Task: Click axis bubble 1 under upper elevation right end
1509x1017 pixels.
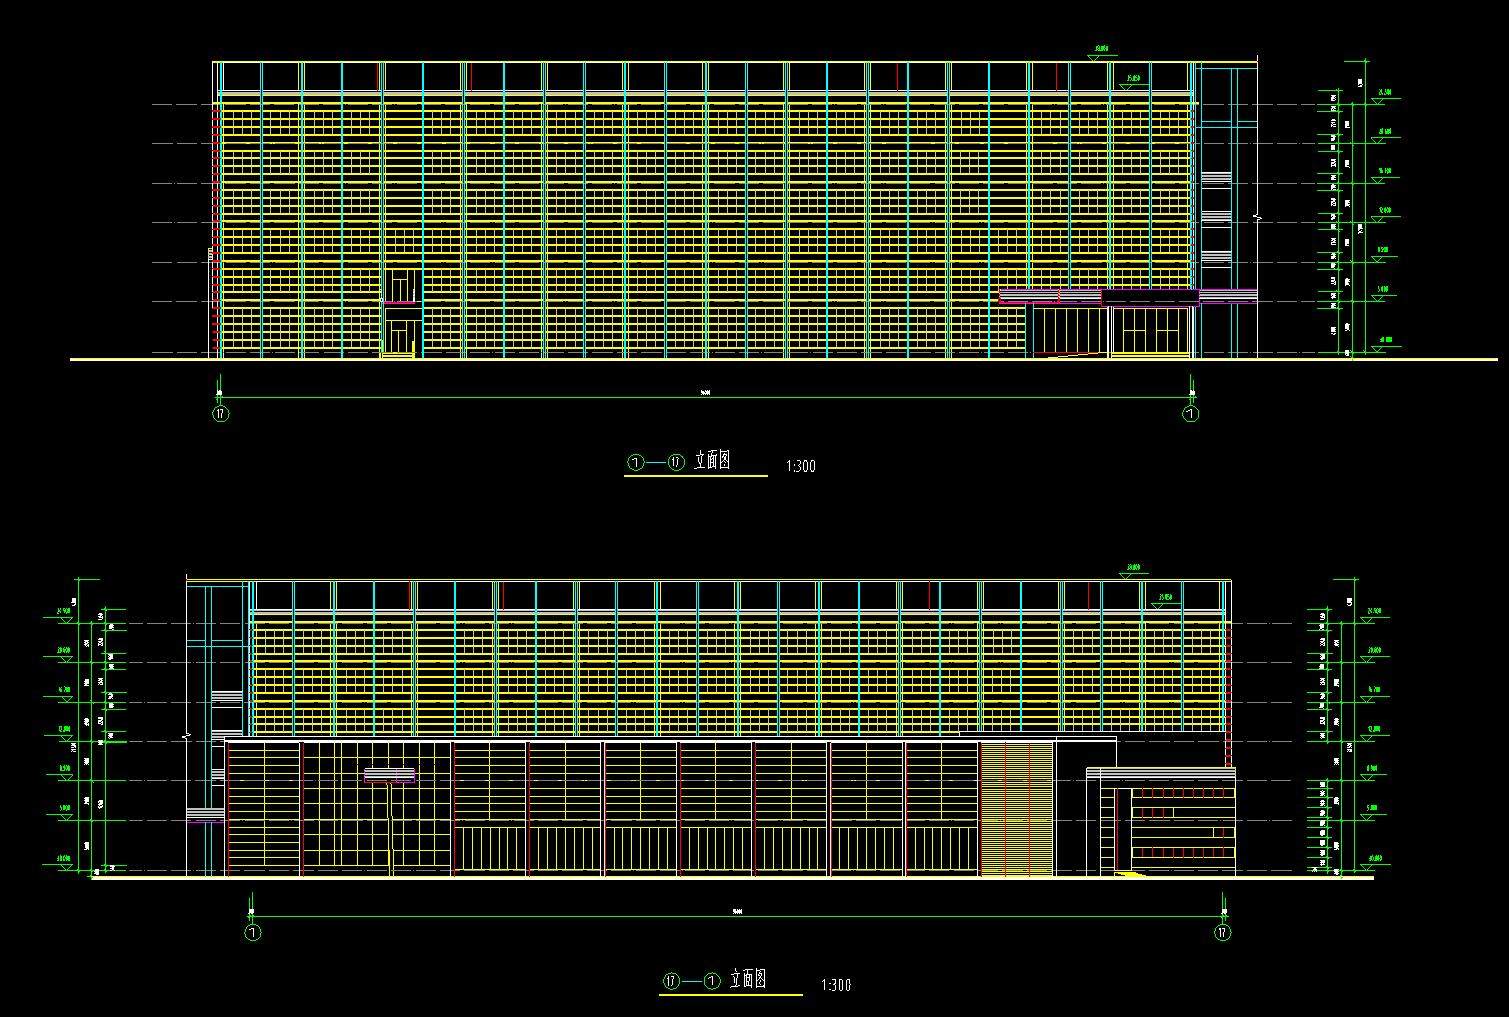Action: (1191, 413)
